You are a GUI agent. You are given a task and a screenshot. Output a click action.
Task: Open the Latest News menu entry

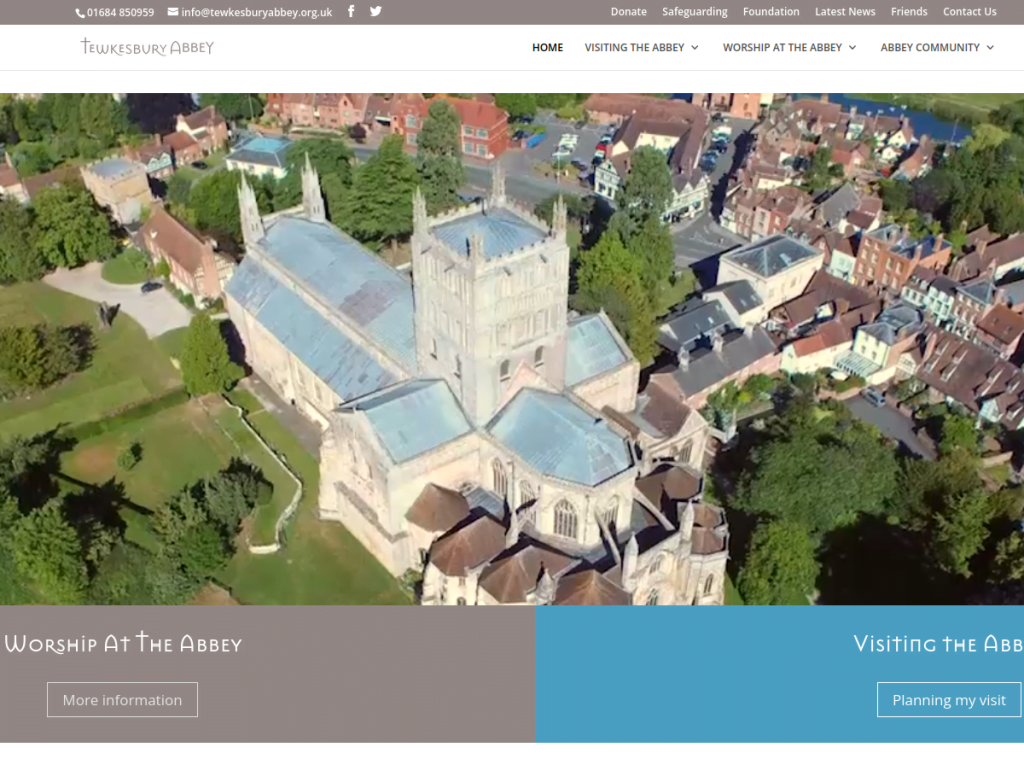coord(844,11)
